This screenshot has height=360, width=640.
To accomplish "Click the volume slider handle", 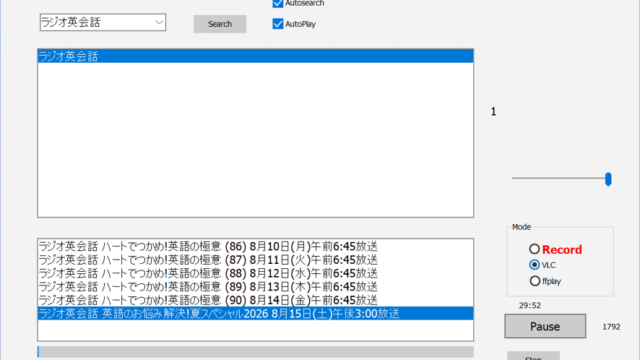I will tap(608, 179).
